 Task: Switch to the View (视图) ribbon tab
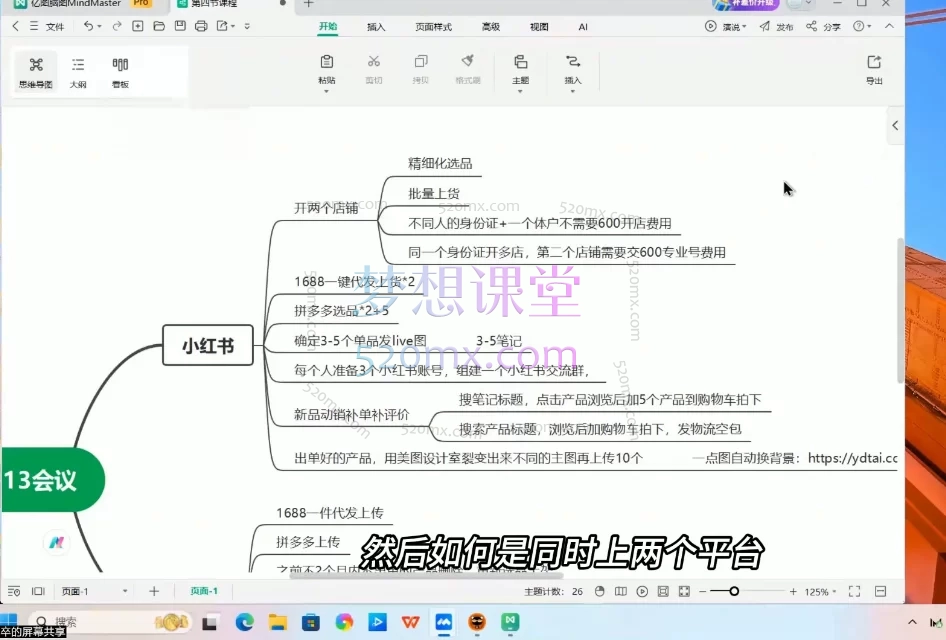tap(539, 27)
